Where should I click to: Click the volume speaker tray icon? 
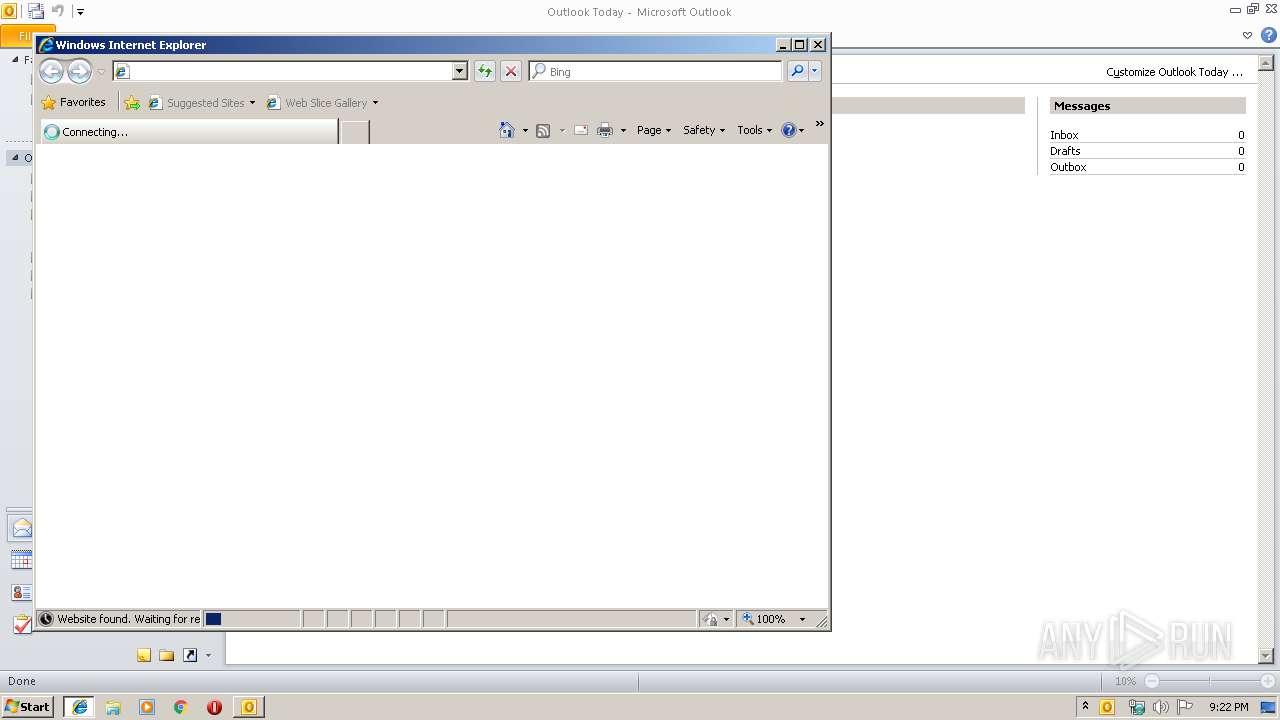coord(1160,707)
